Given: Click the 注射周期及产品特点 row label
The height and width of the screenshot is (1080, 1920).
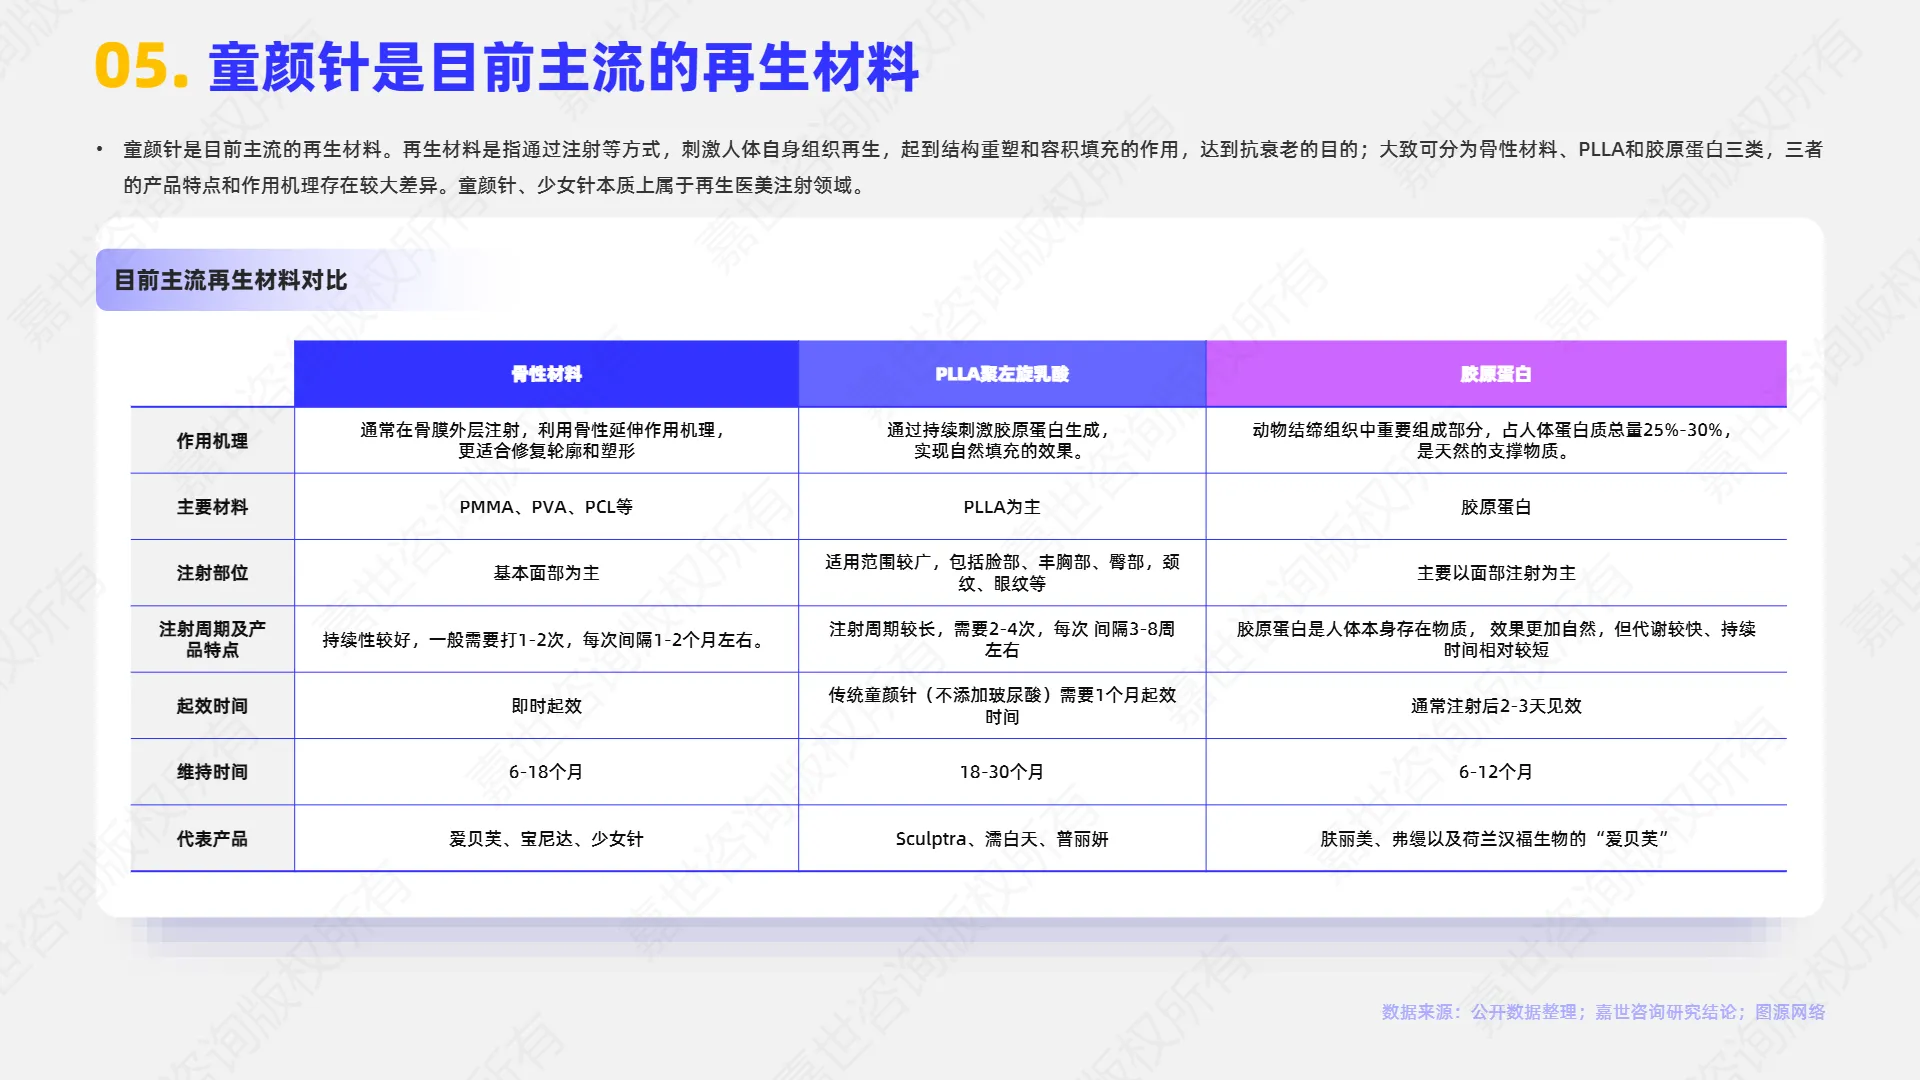Looking at the screenshot, I should coord(211,639).
